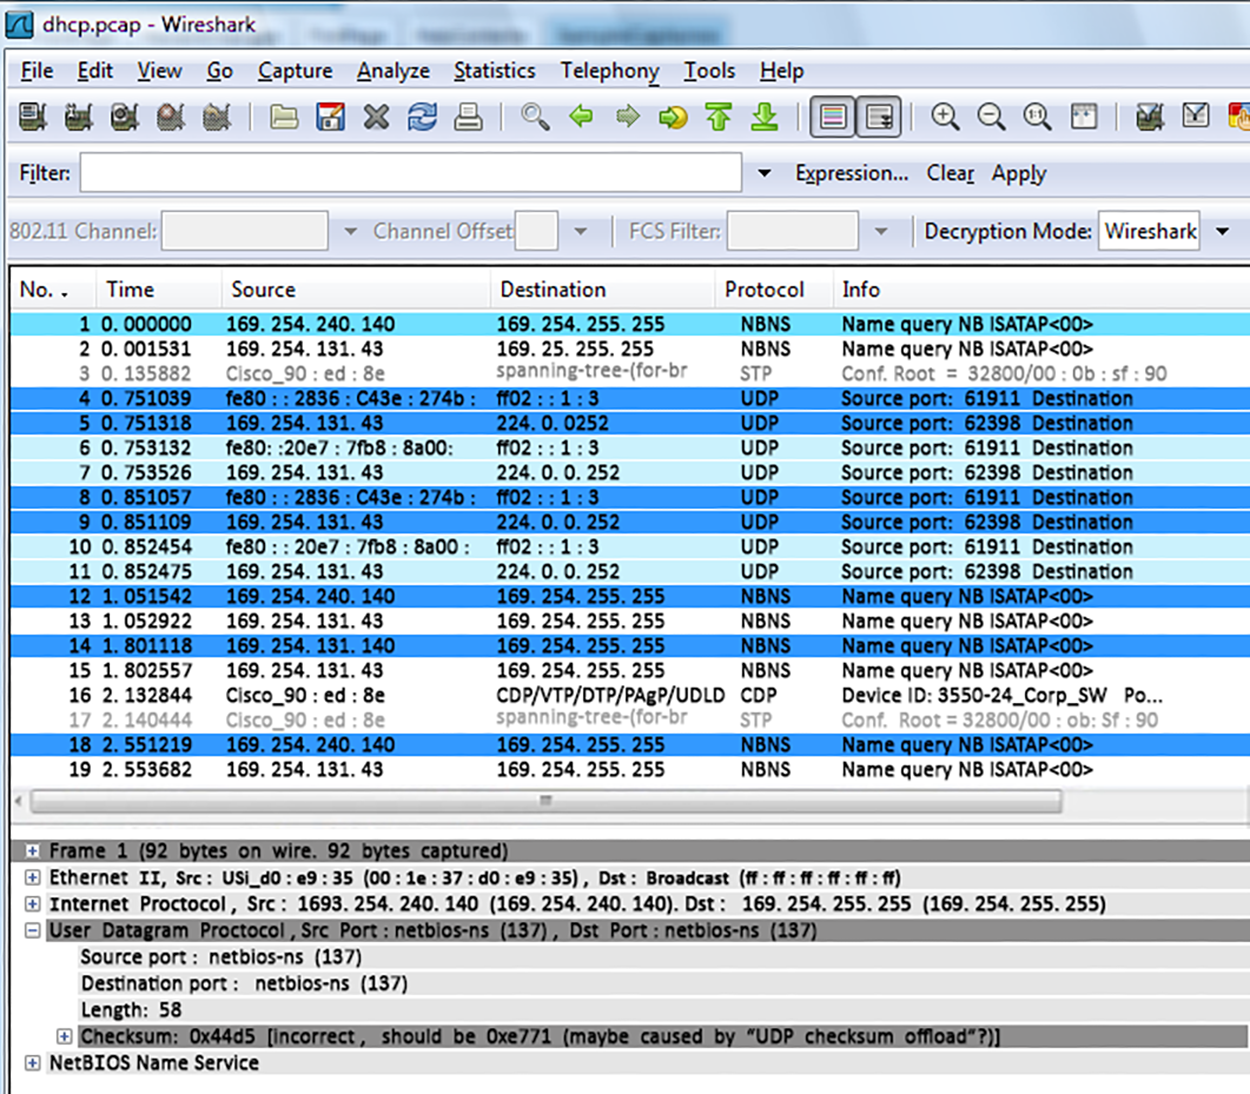Open the capture interfaces list icon

tap(32, 117)
